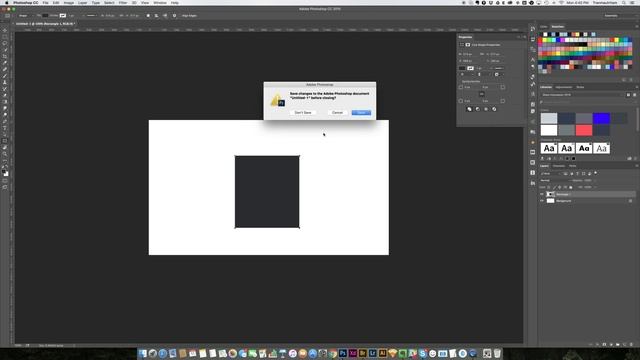The image size is (640, 360).
Task: Select the Brush tool
Action: 5,76
